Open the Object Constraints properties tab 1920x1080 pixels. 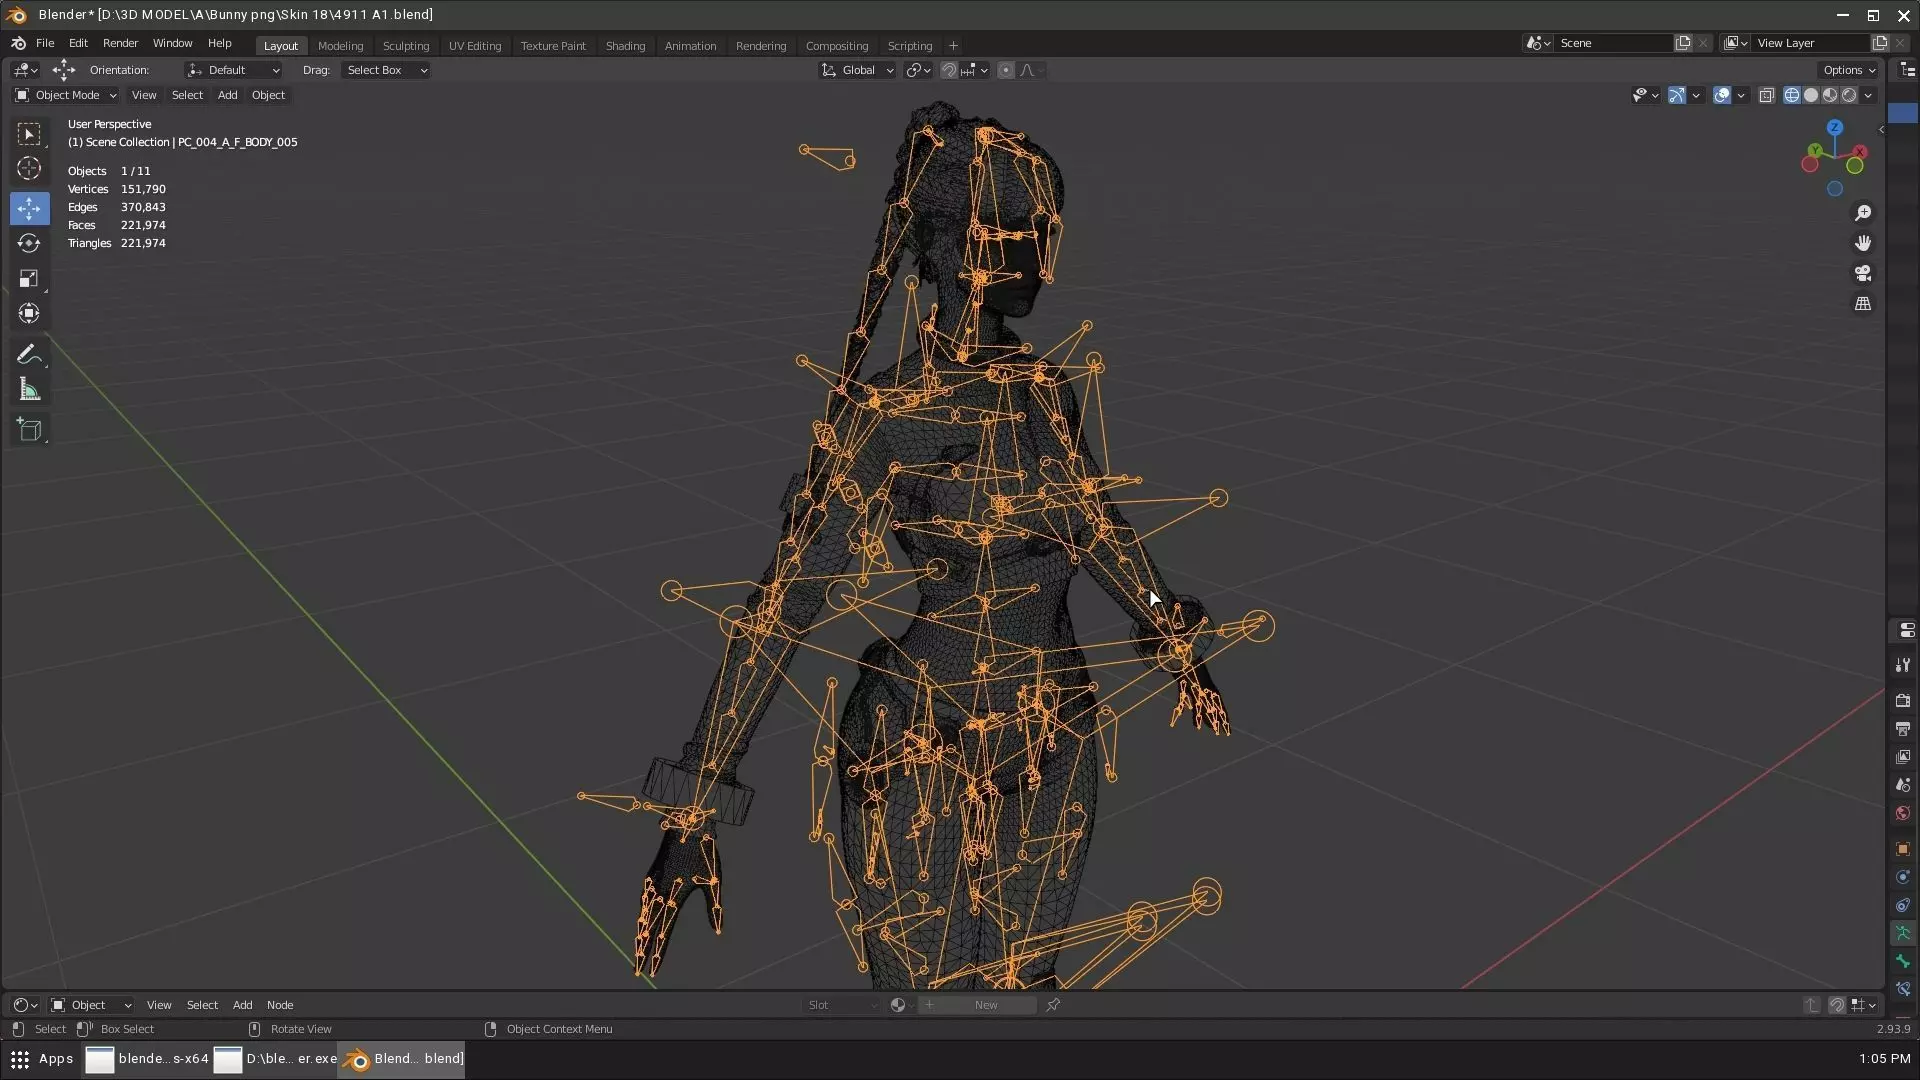1903,905
